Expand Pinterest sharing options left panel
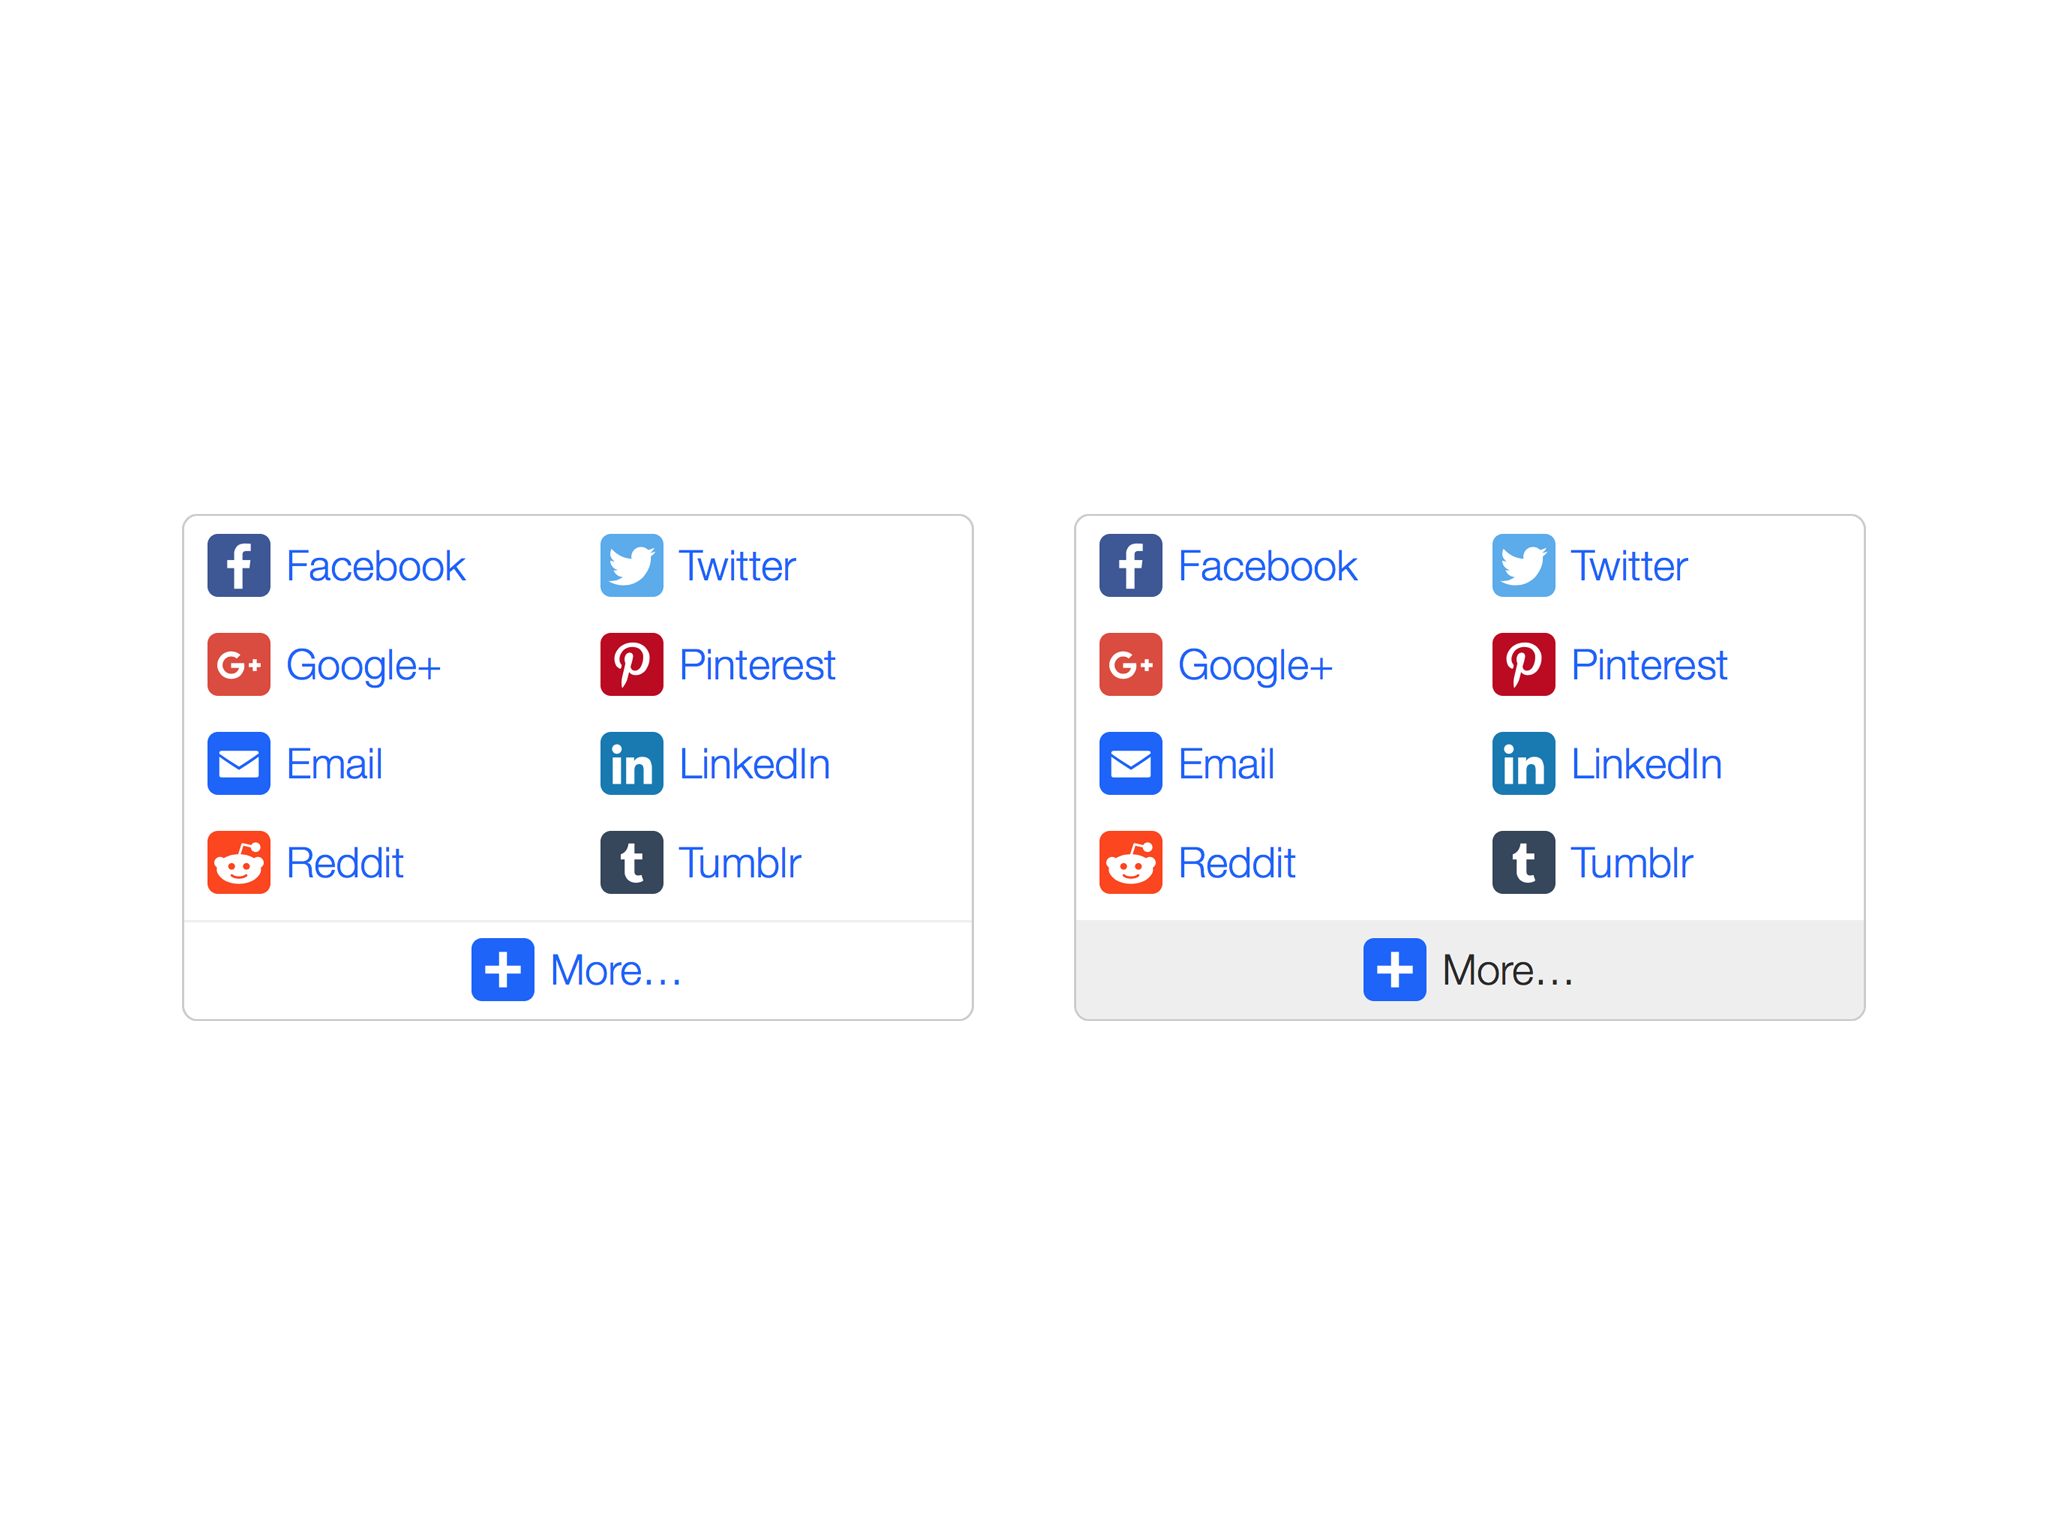The height and width of the screenshot is (1536, 2048). [x=758, y=663]
